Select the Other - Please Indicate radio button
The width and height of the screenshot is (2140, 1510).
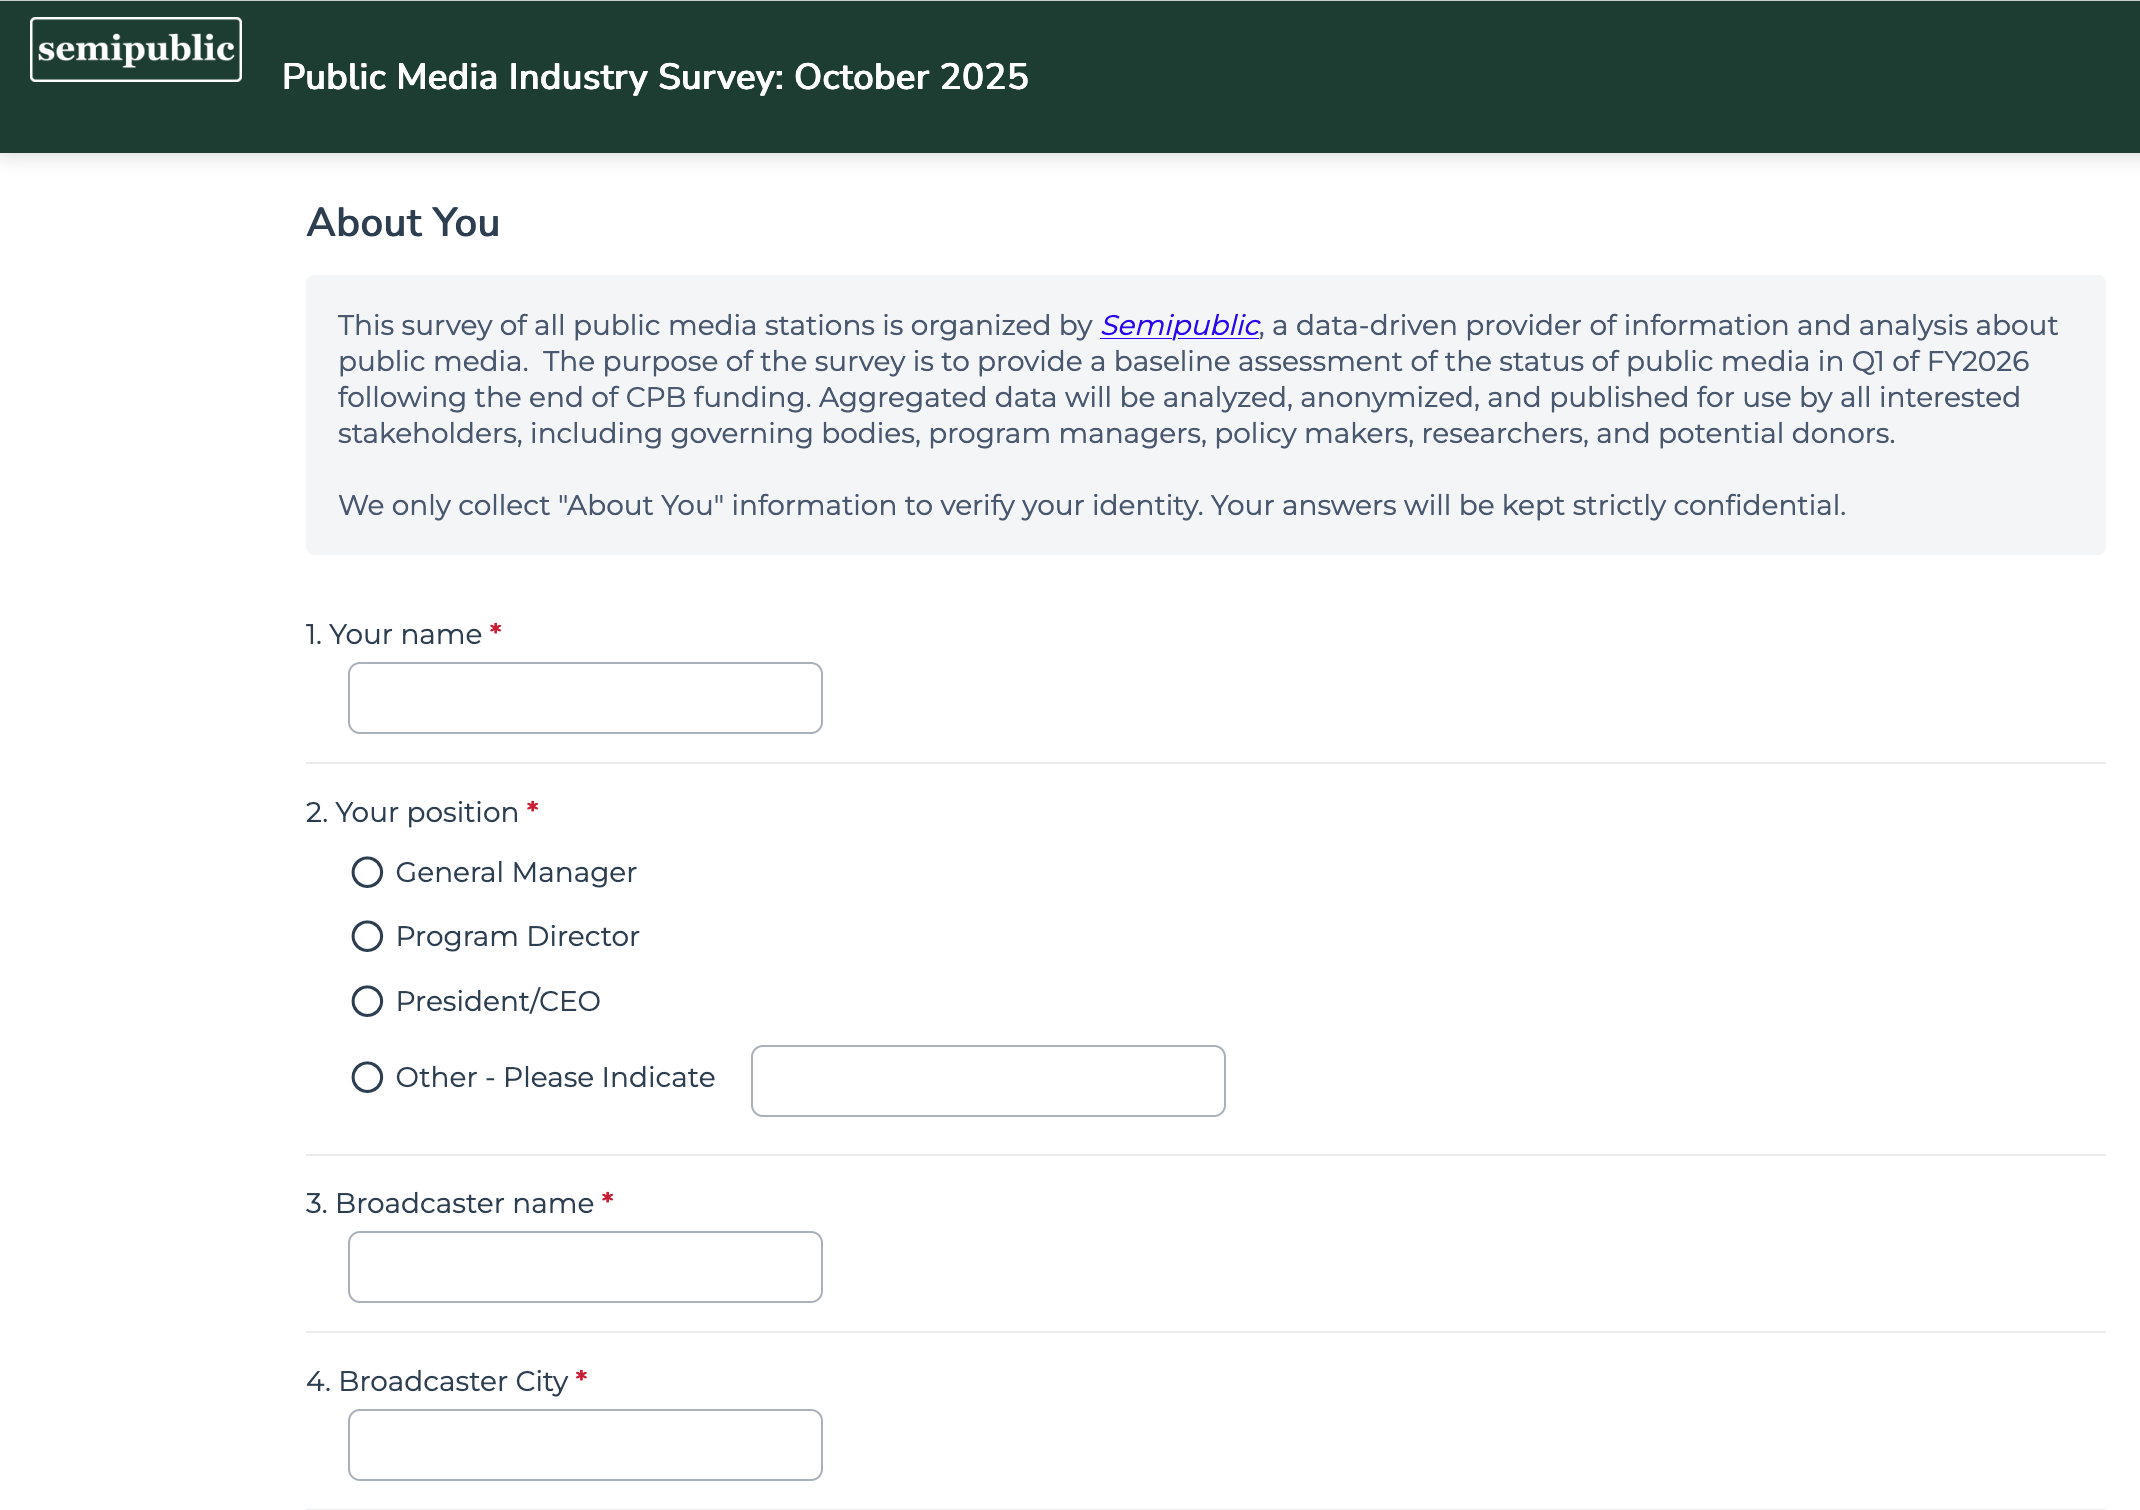pos(367,1077)
